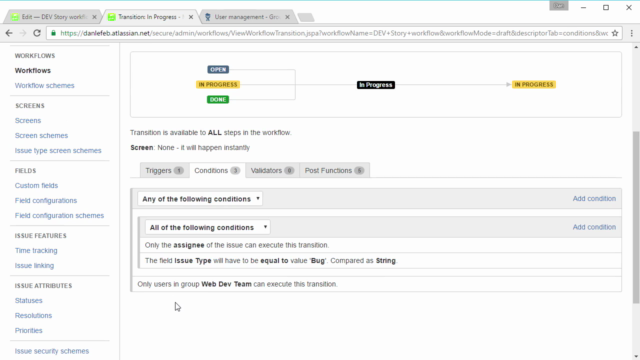This screenshot has width=640, height=360.
Task: Open the Triggers tab
Action: pyautogui.click(x=164, y=171)
